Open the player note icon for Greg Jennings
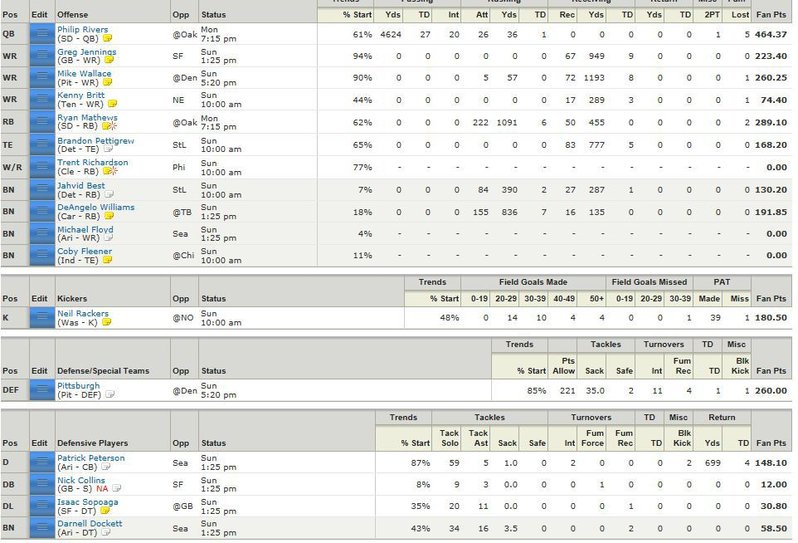The image size is (798, 543). [109, 60]
